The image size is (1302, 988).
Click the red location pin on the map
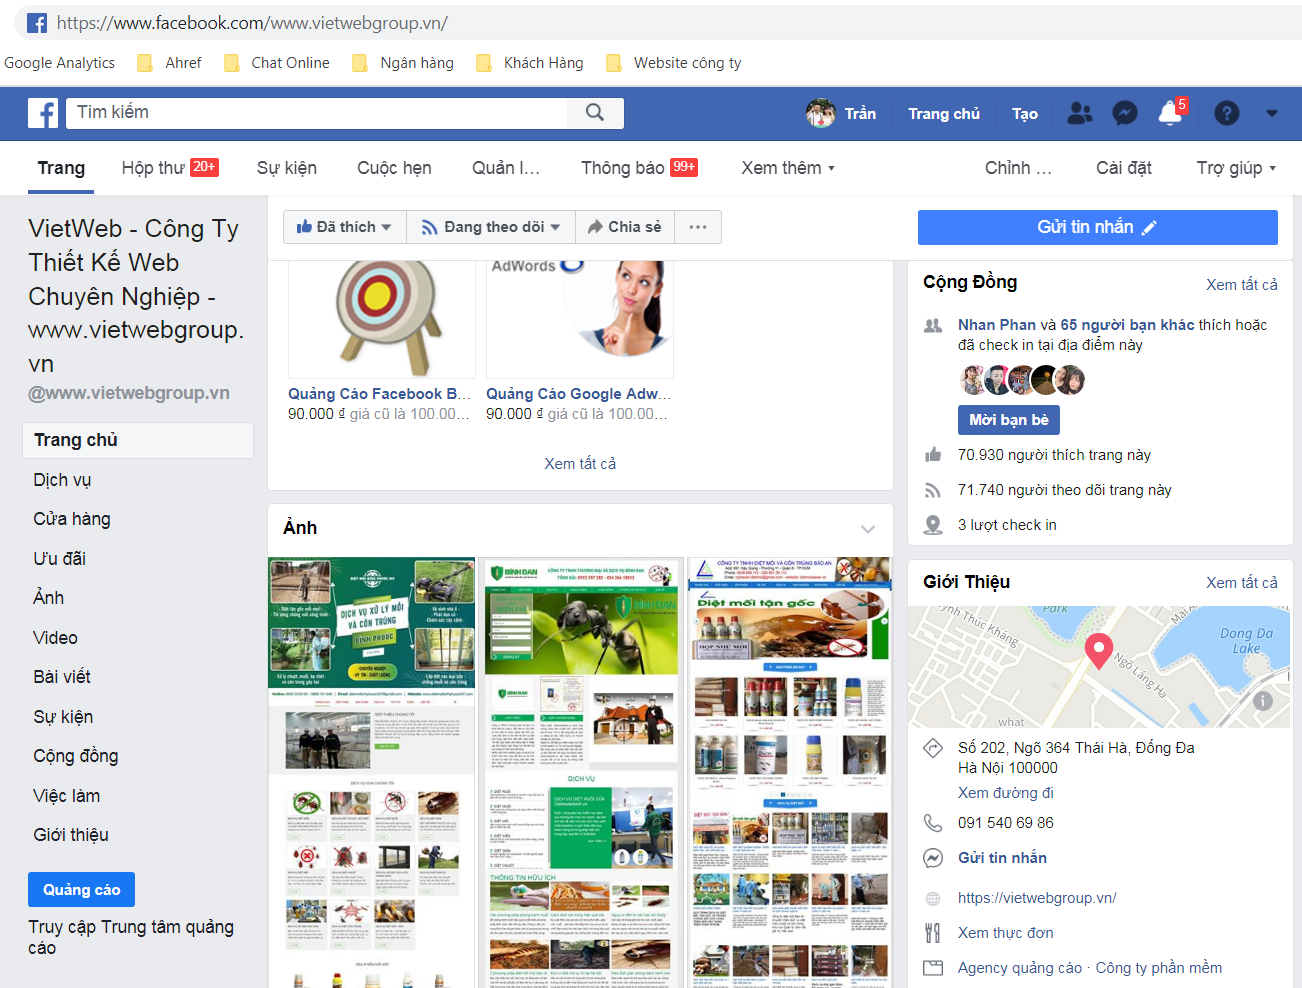pos(1098,650)
